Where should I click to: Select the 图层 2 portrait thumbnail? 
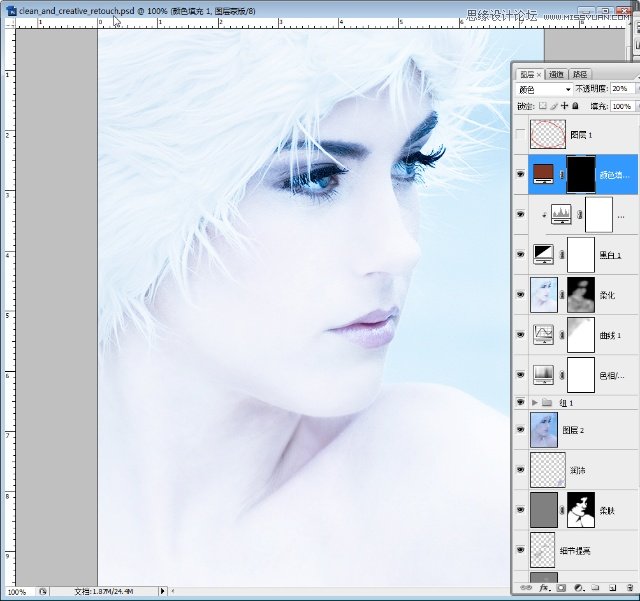[544, 430]
